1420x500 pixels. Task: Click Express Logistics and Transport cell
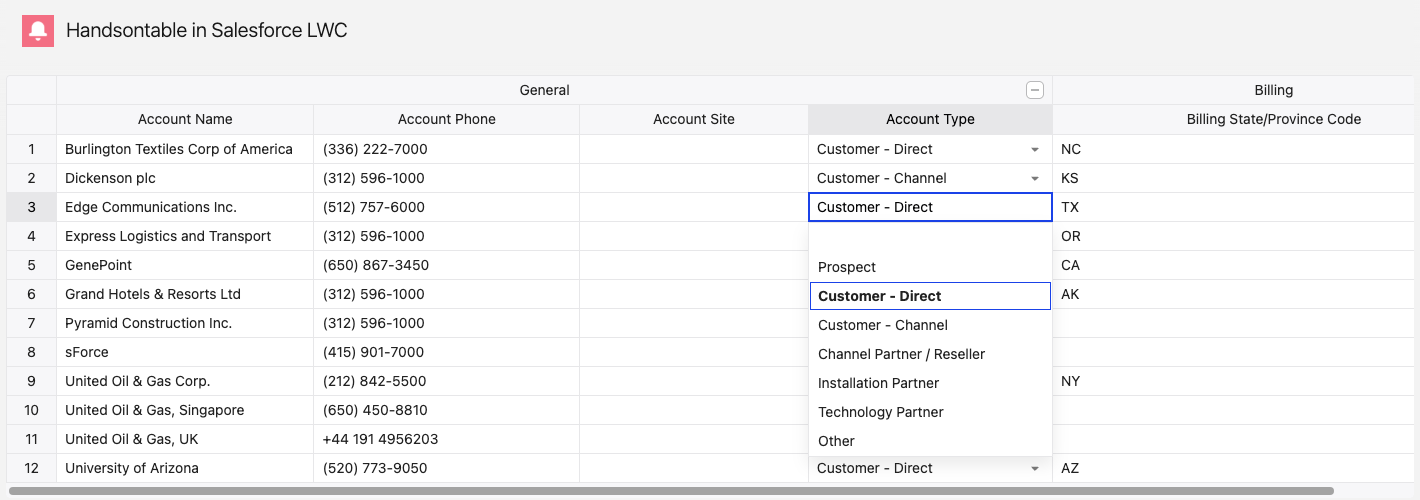(185, 236)
